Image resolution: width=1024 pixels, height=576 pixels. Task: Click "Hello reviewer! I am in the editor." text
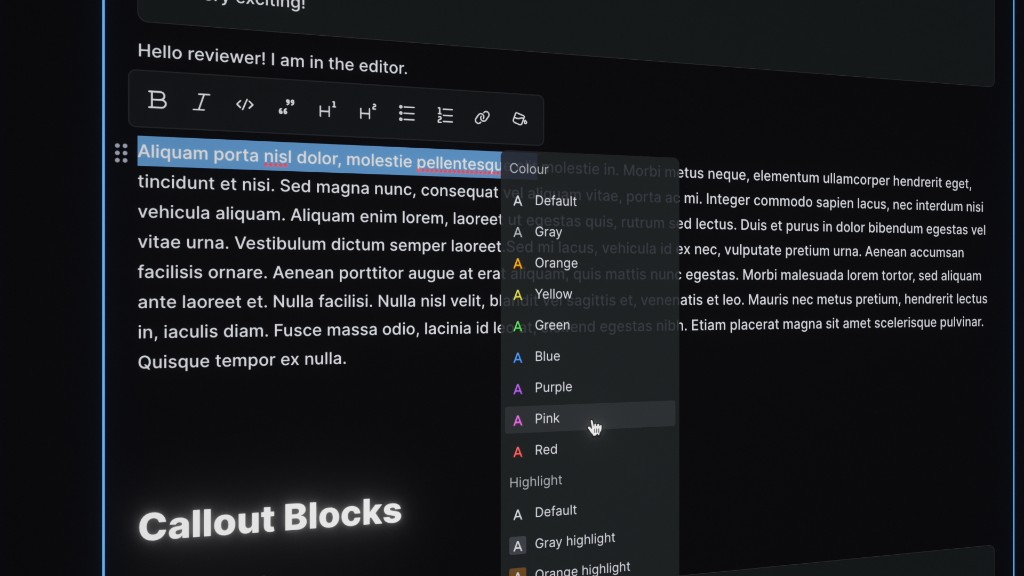[x=272, y=59]
